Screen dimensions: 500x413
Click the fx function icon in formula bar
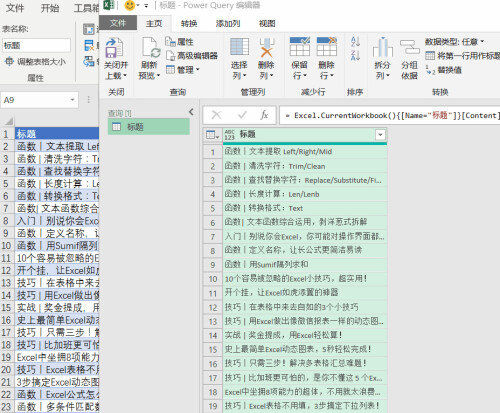(264, 115)
